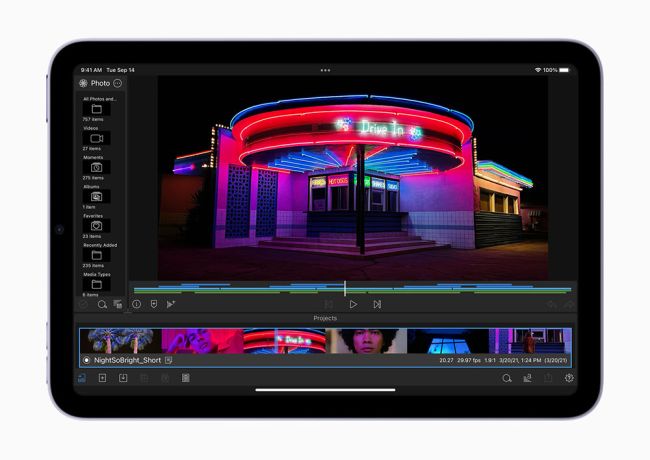The image size is (650, 460).
Task: Change library sort and view options
Action: coord(118,305)
